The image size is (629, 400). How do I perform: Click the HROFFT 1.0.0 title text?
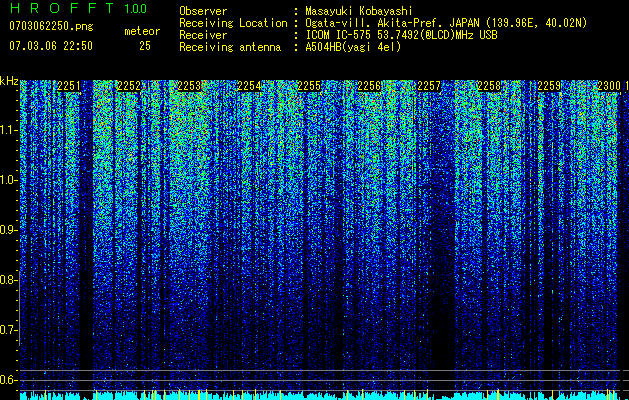[78, 8]
